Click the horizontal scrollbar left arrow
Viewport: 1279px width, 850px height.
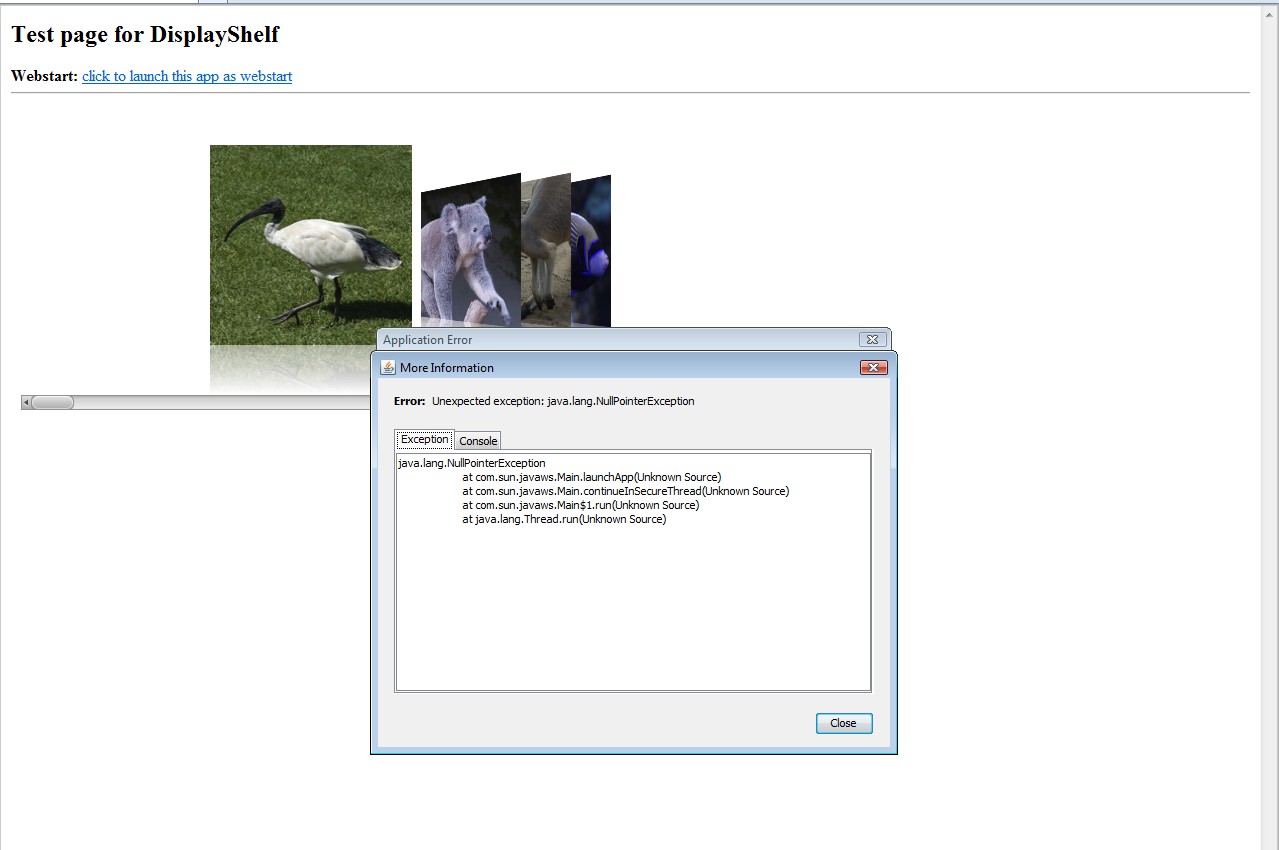(x=26, y=402)
